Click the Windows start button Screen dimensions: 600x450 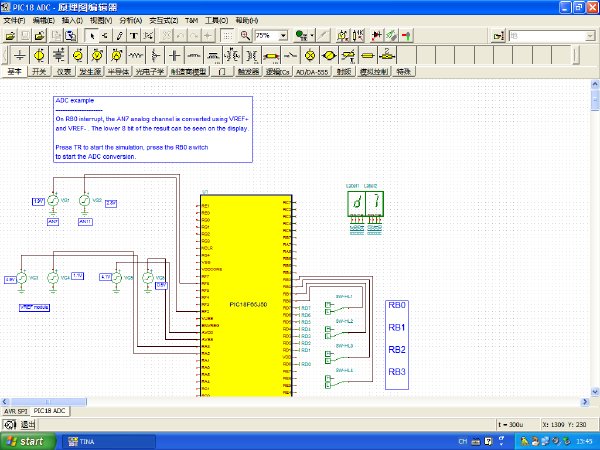click(28, 442)
